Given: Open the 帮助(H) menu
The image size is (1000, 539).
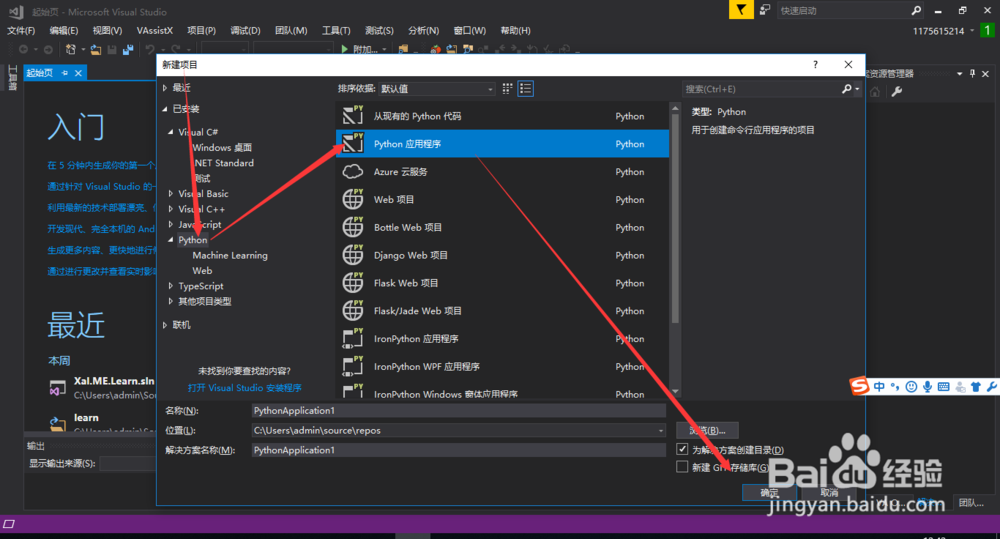Looking at the screenshot, I should tap(515, 31).
